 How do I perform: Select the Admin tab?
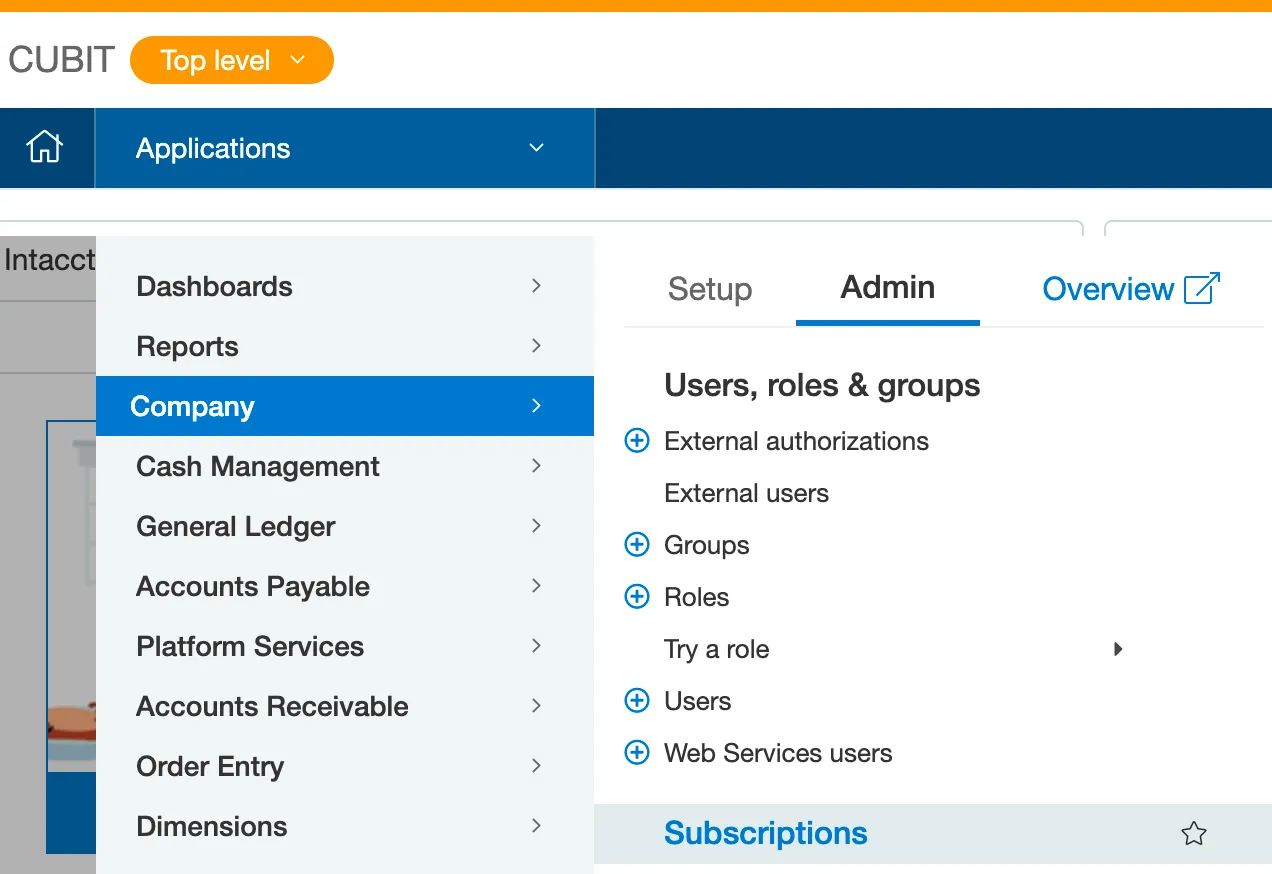(x=888, y=288)
